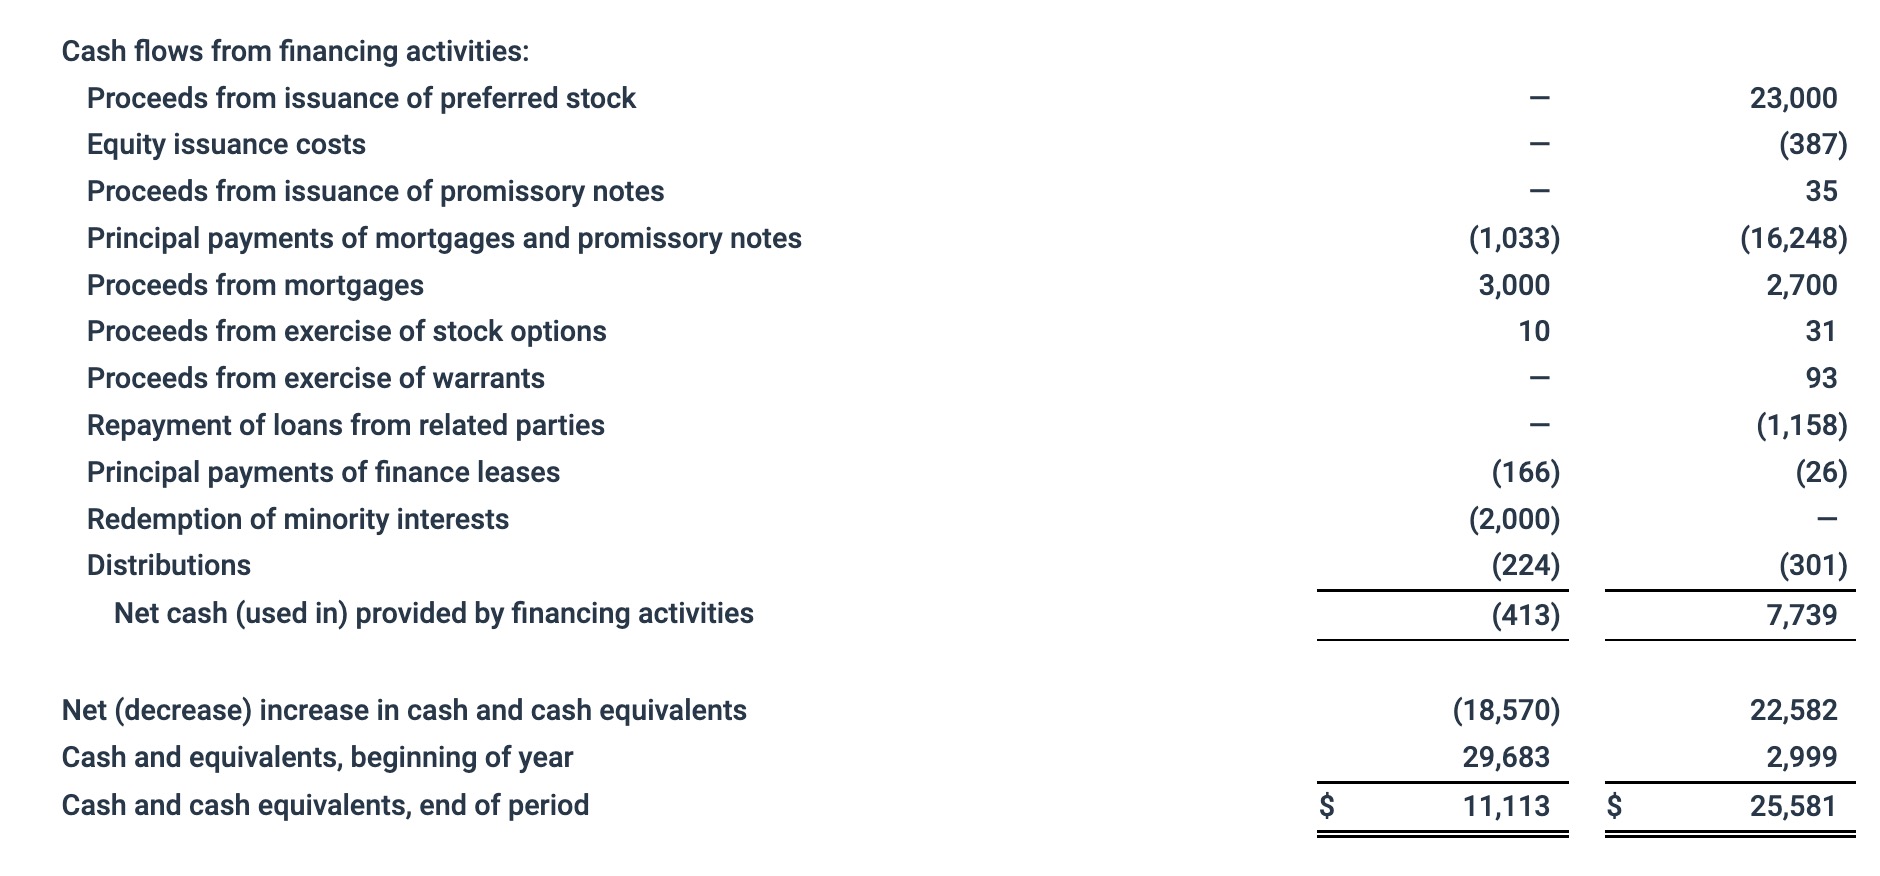The image size is (1880, 876).
Task: Click the 'Cash flows from financing activities' heading
Action: pyautogui.click(x=295, y=51)
